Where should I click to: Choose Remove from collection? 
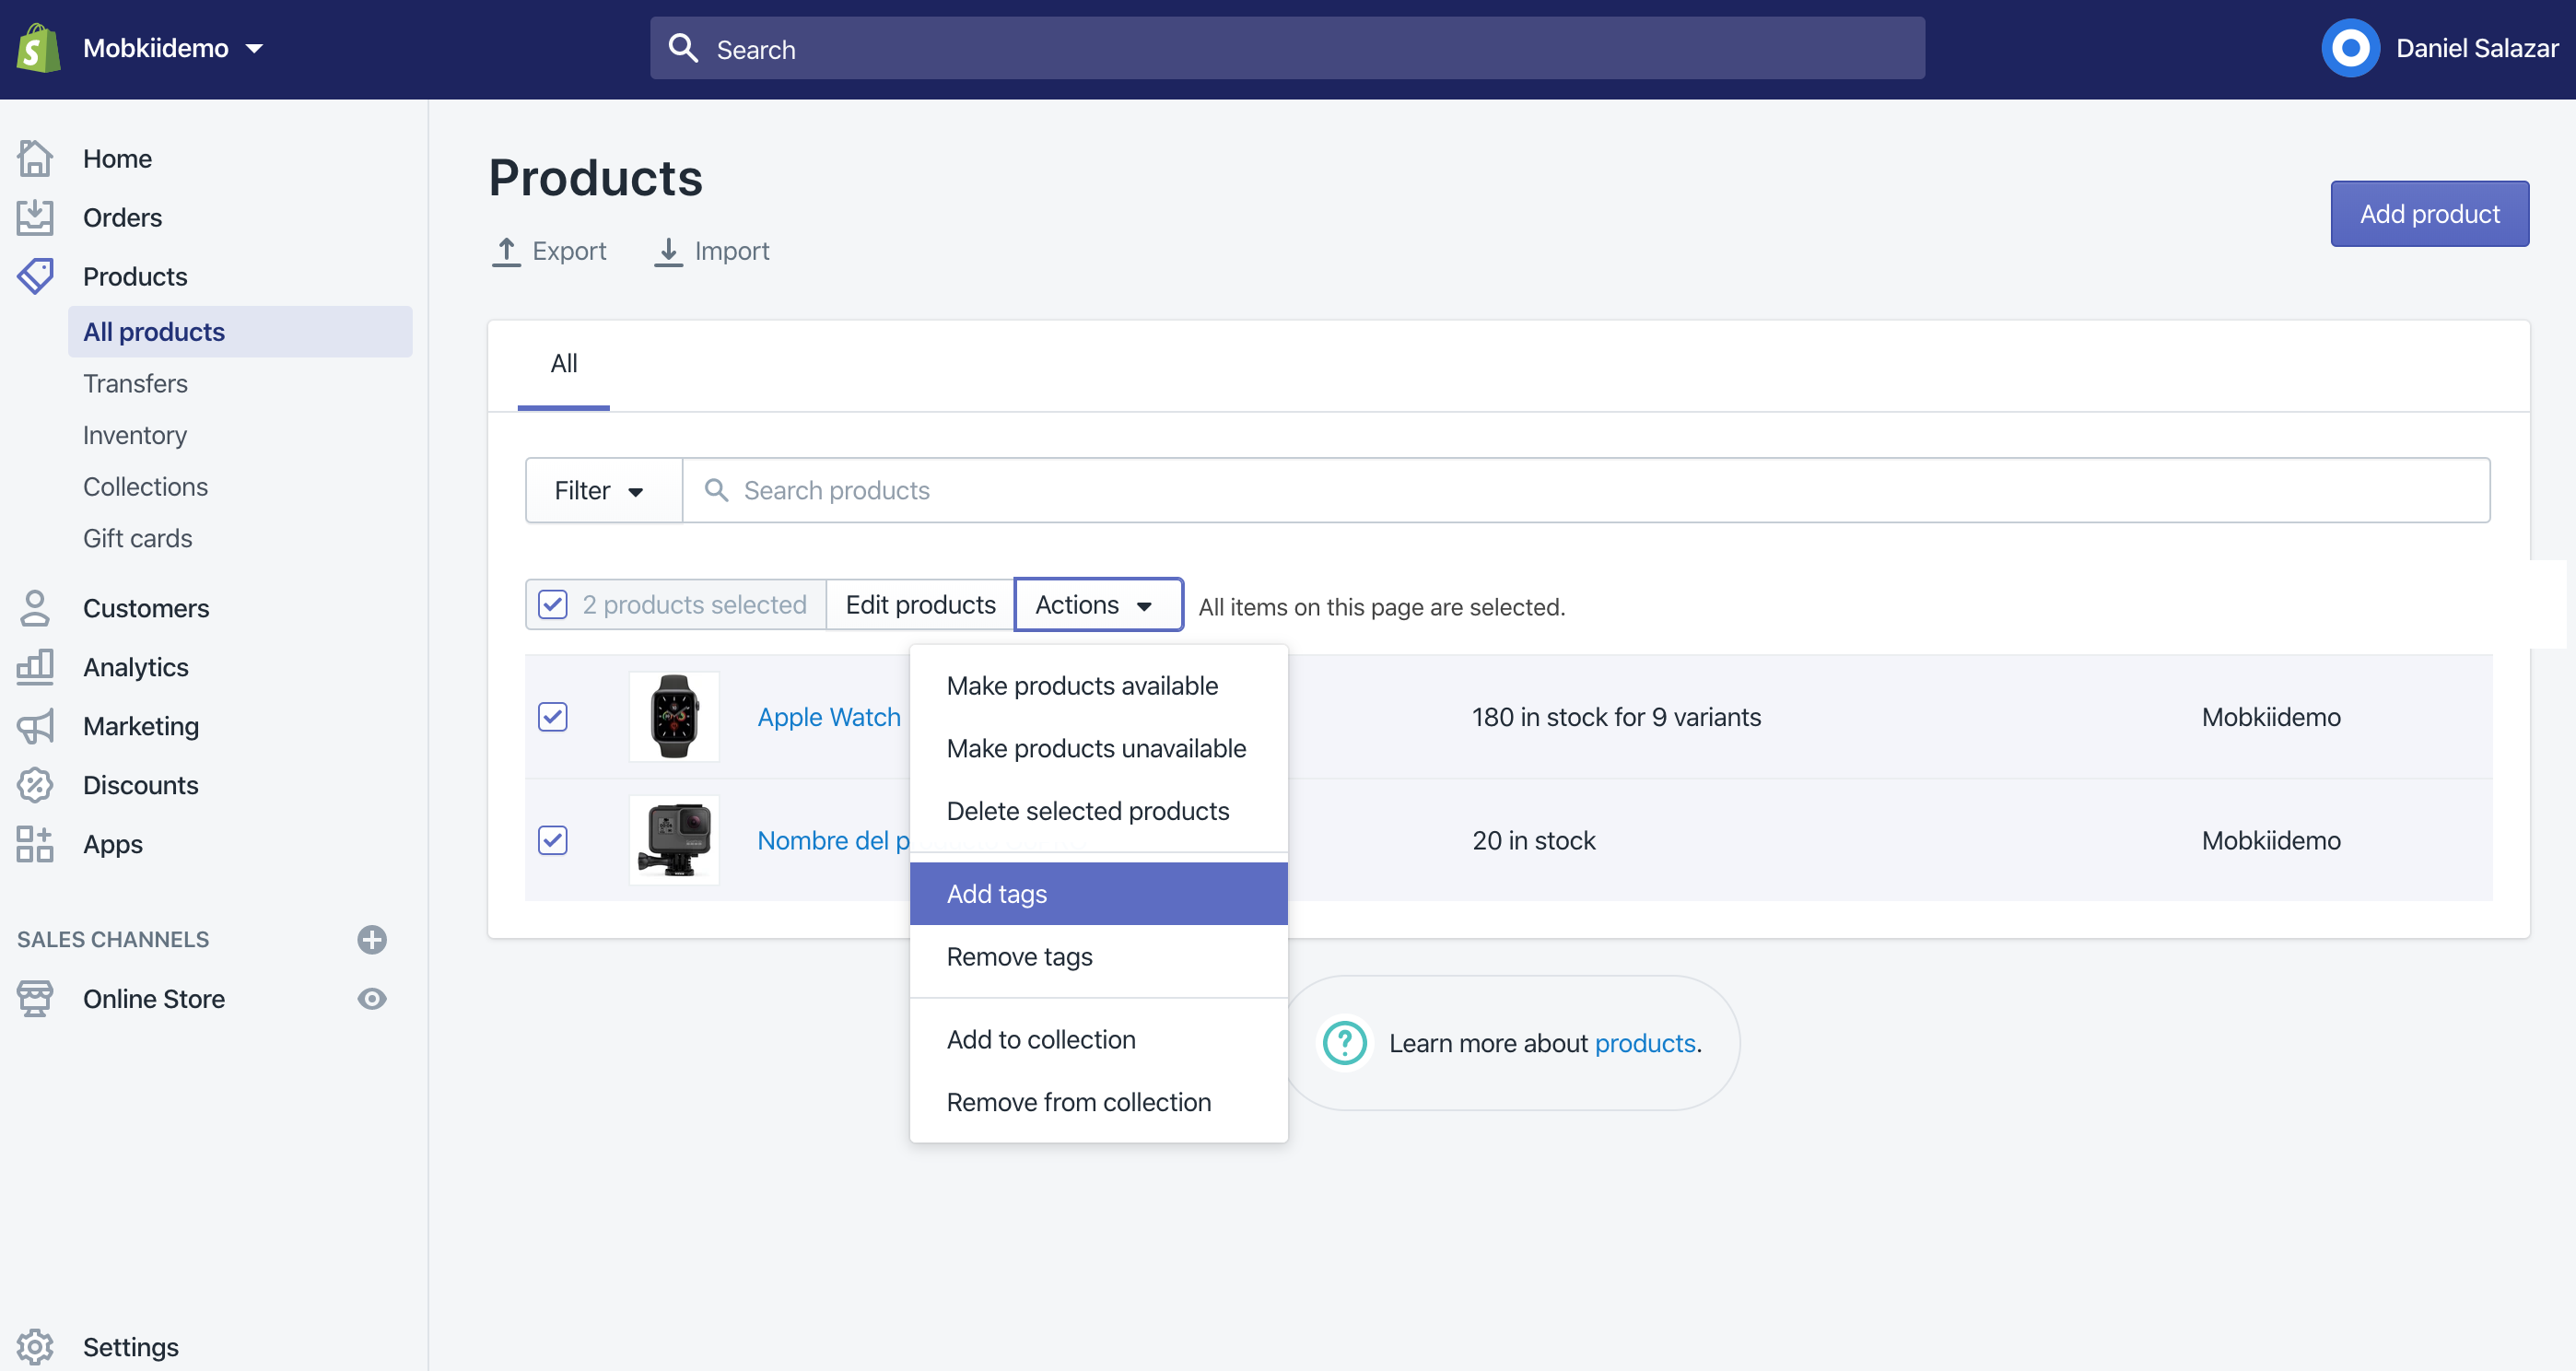coord(1098,1102)
